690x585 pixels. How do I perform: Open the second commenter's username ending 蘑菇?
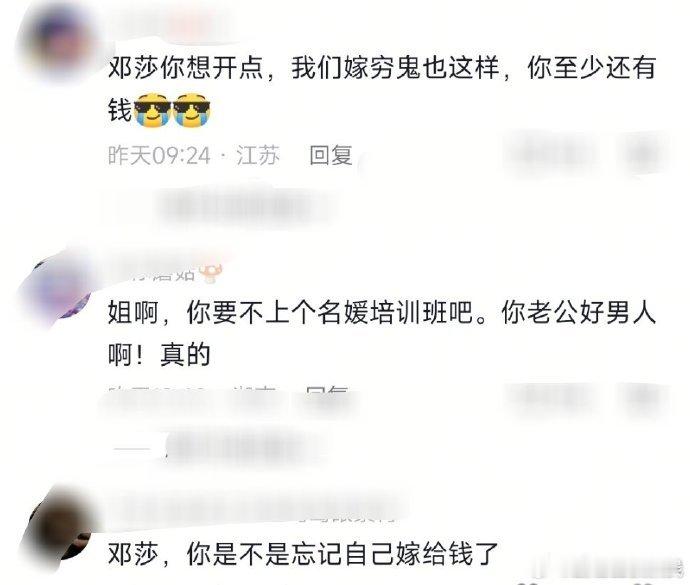click(156, 273)
